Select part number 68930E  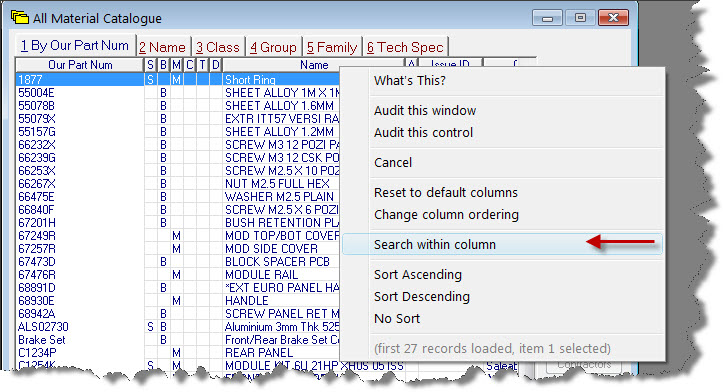tap(36, 301)
